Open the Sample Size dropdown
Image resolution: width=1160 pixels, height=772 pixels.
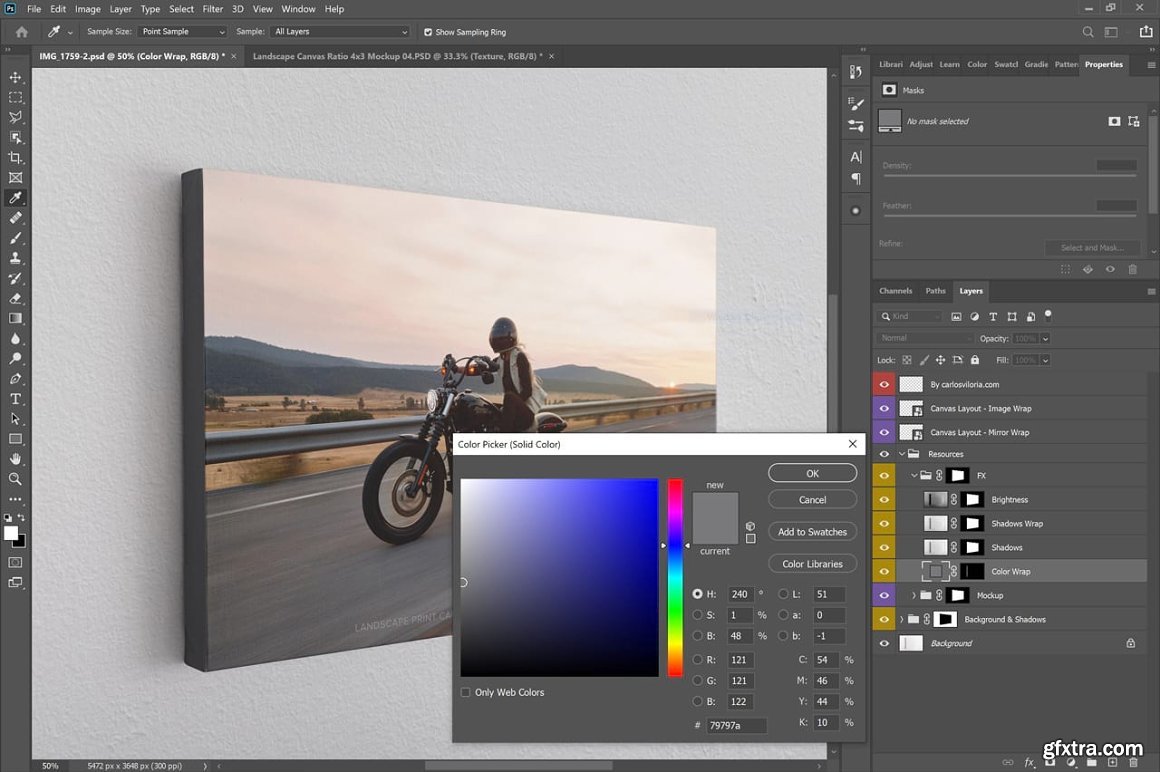click(x=183, y=32)
